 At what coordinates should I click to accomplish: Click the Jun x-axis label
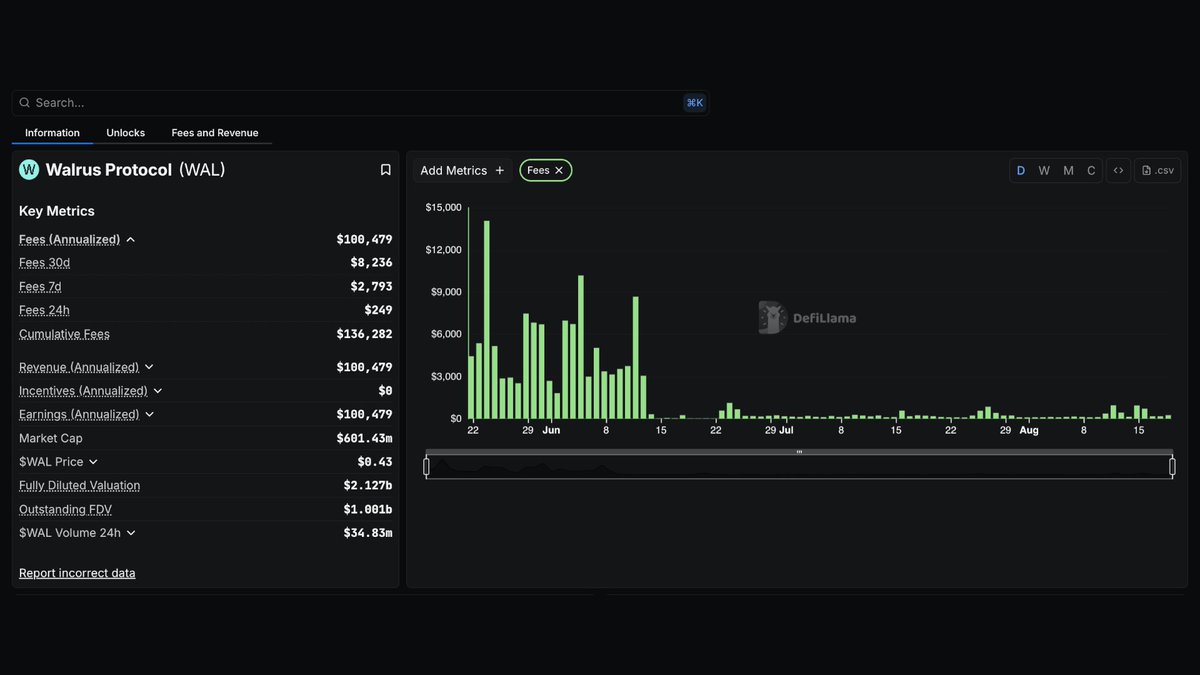point(551,430)
